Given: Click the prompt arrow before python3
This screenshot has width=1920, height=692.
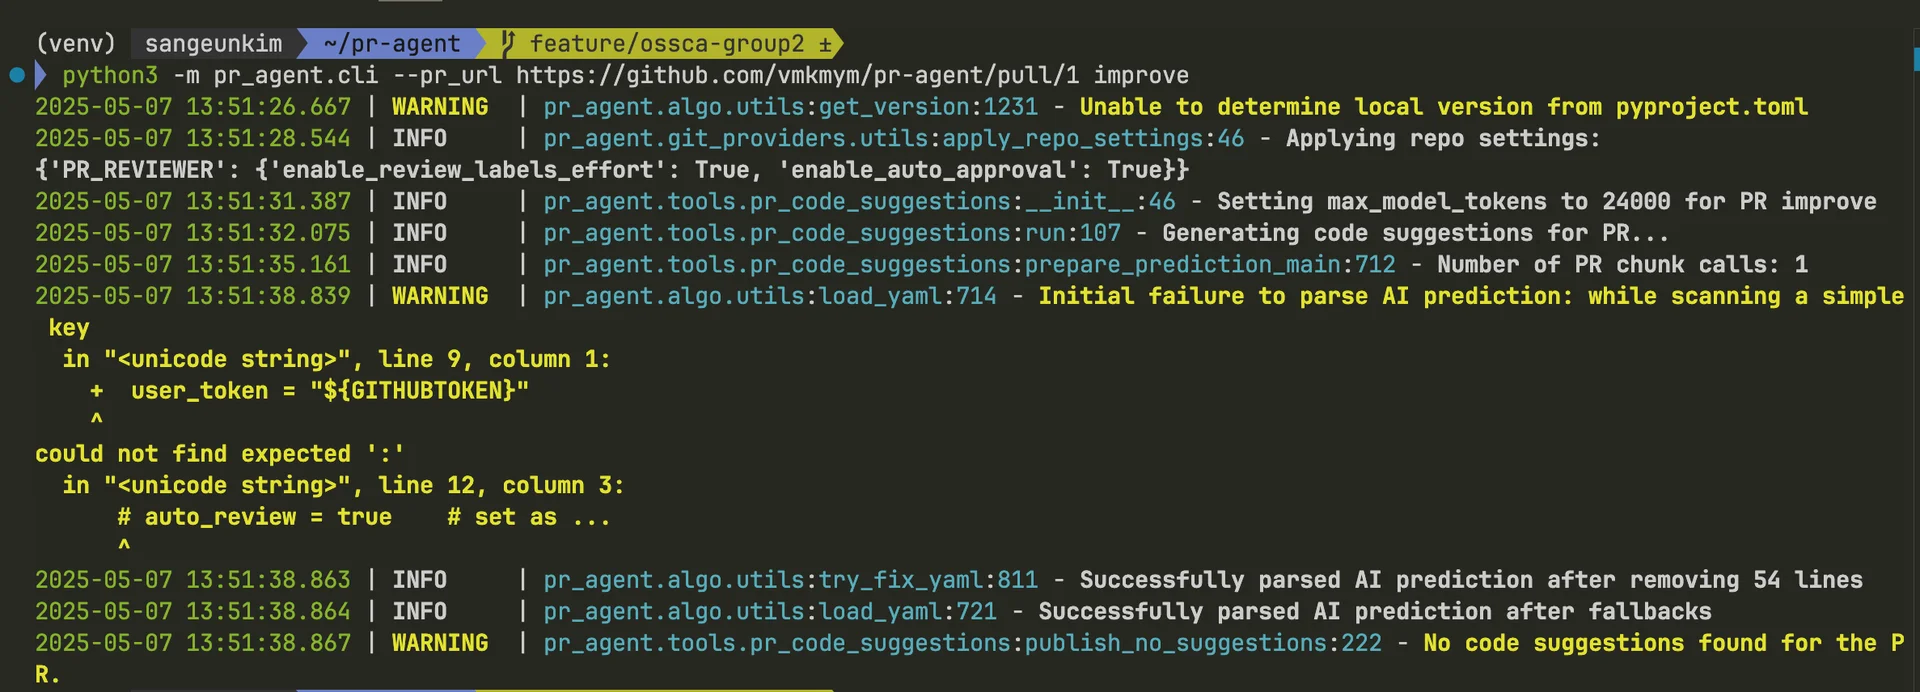Looking at the screenshot, I should click(41, 75).
